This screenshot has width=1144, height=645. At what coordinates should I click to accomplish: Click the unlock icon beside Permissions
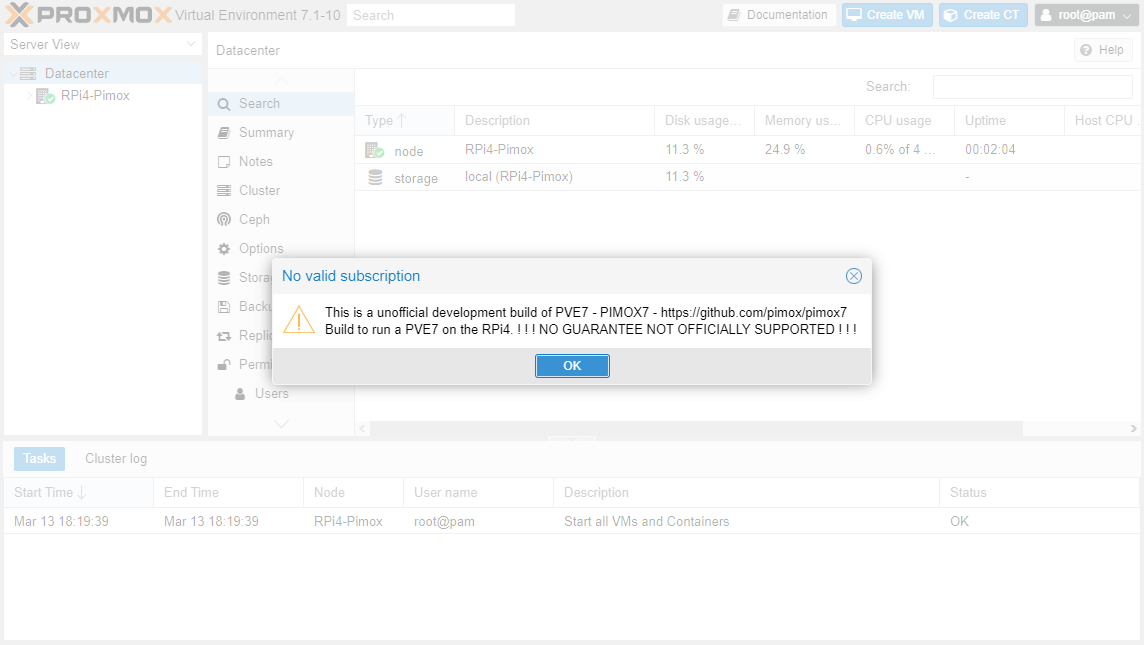224,364
